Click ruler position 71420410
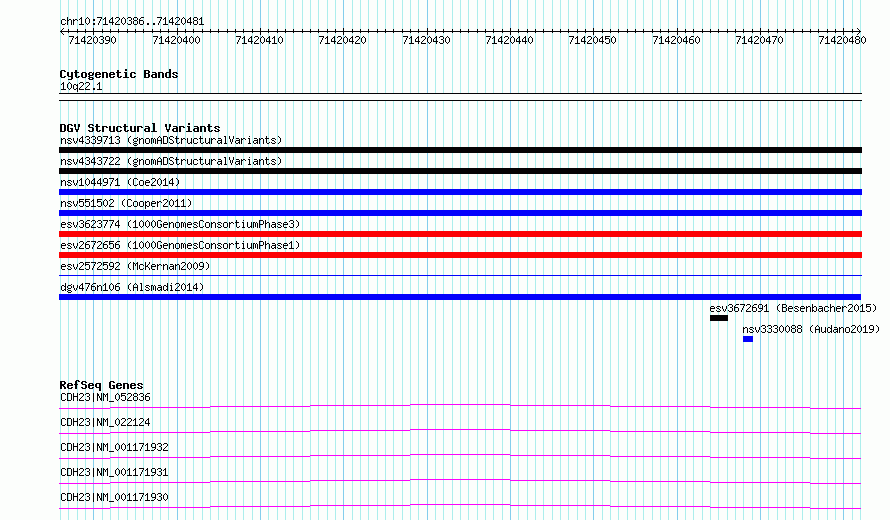This screenshot has width=890, height=520. click(x=259, y=40)
